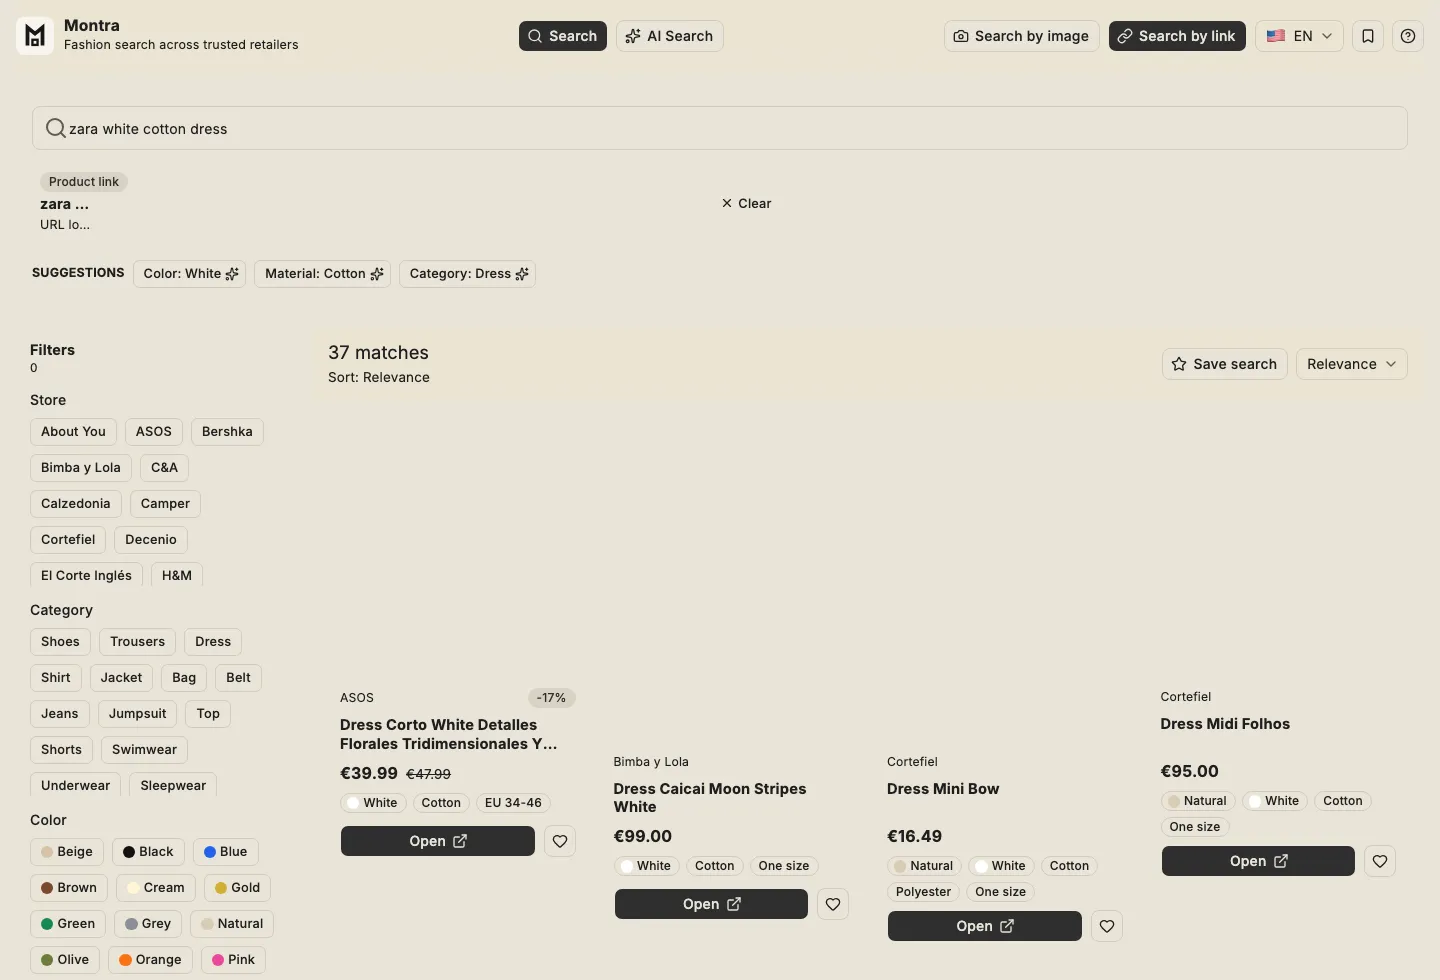Select the Blue color filter
Screen dimensions: 1440x980
[225, 852]
